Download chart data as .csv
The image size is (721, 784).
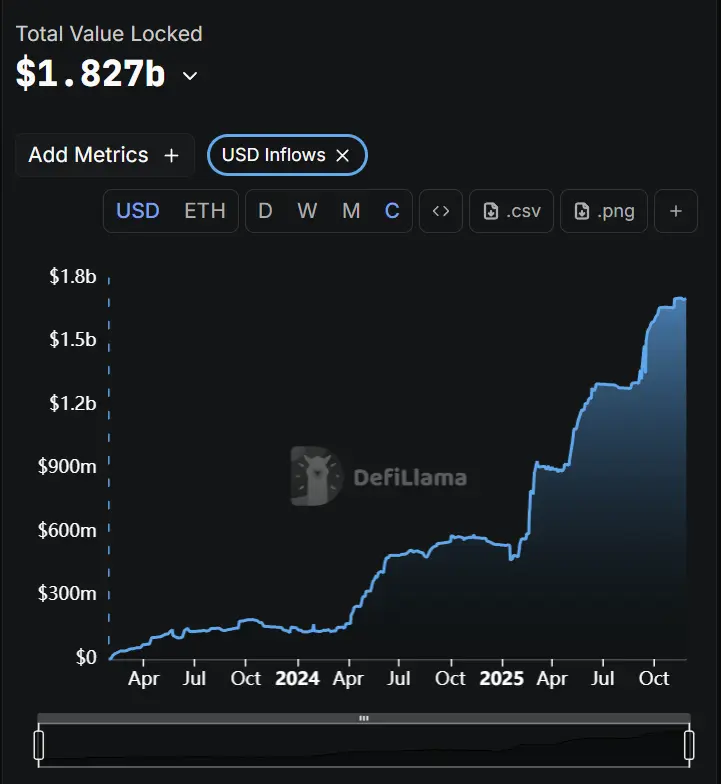(x=512, y=211)
